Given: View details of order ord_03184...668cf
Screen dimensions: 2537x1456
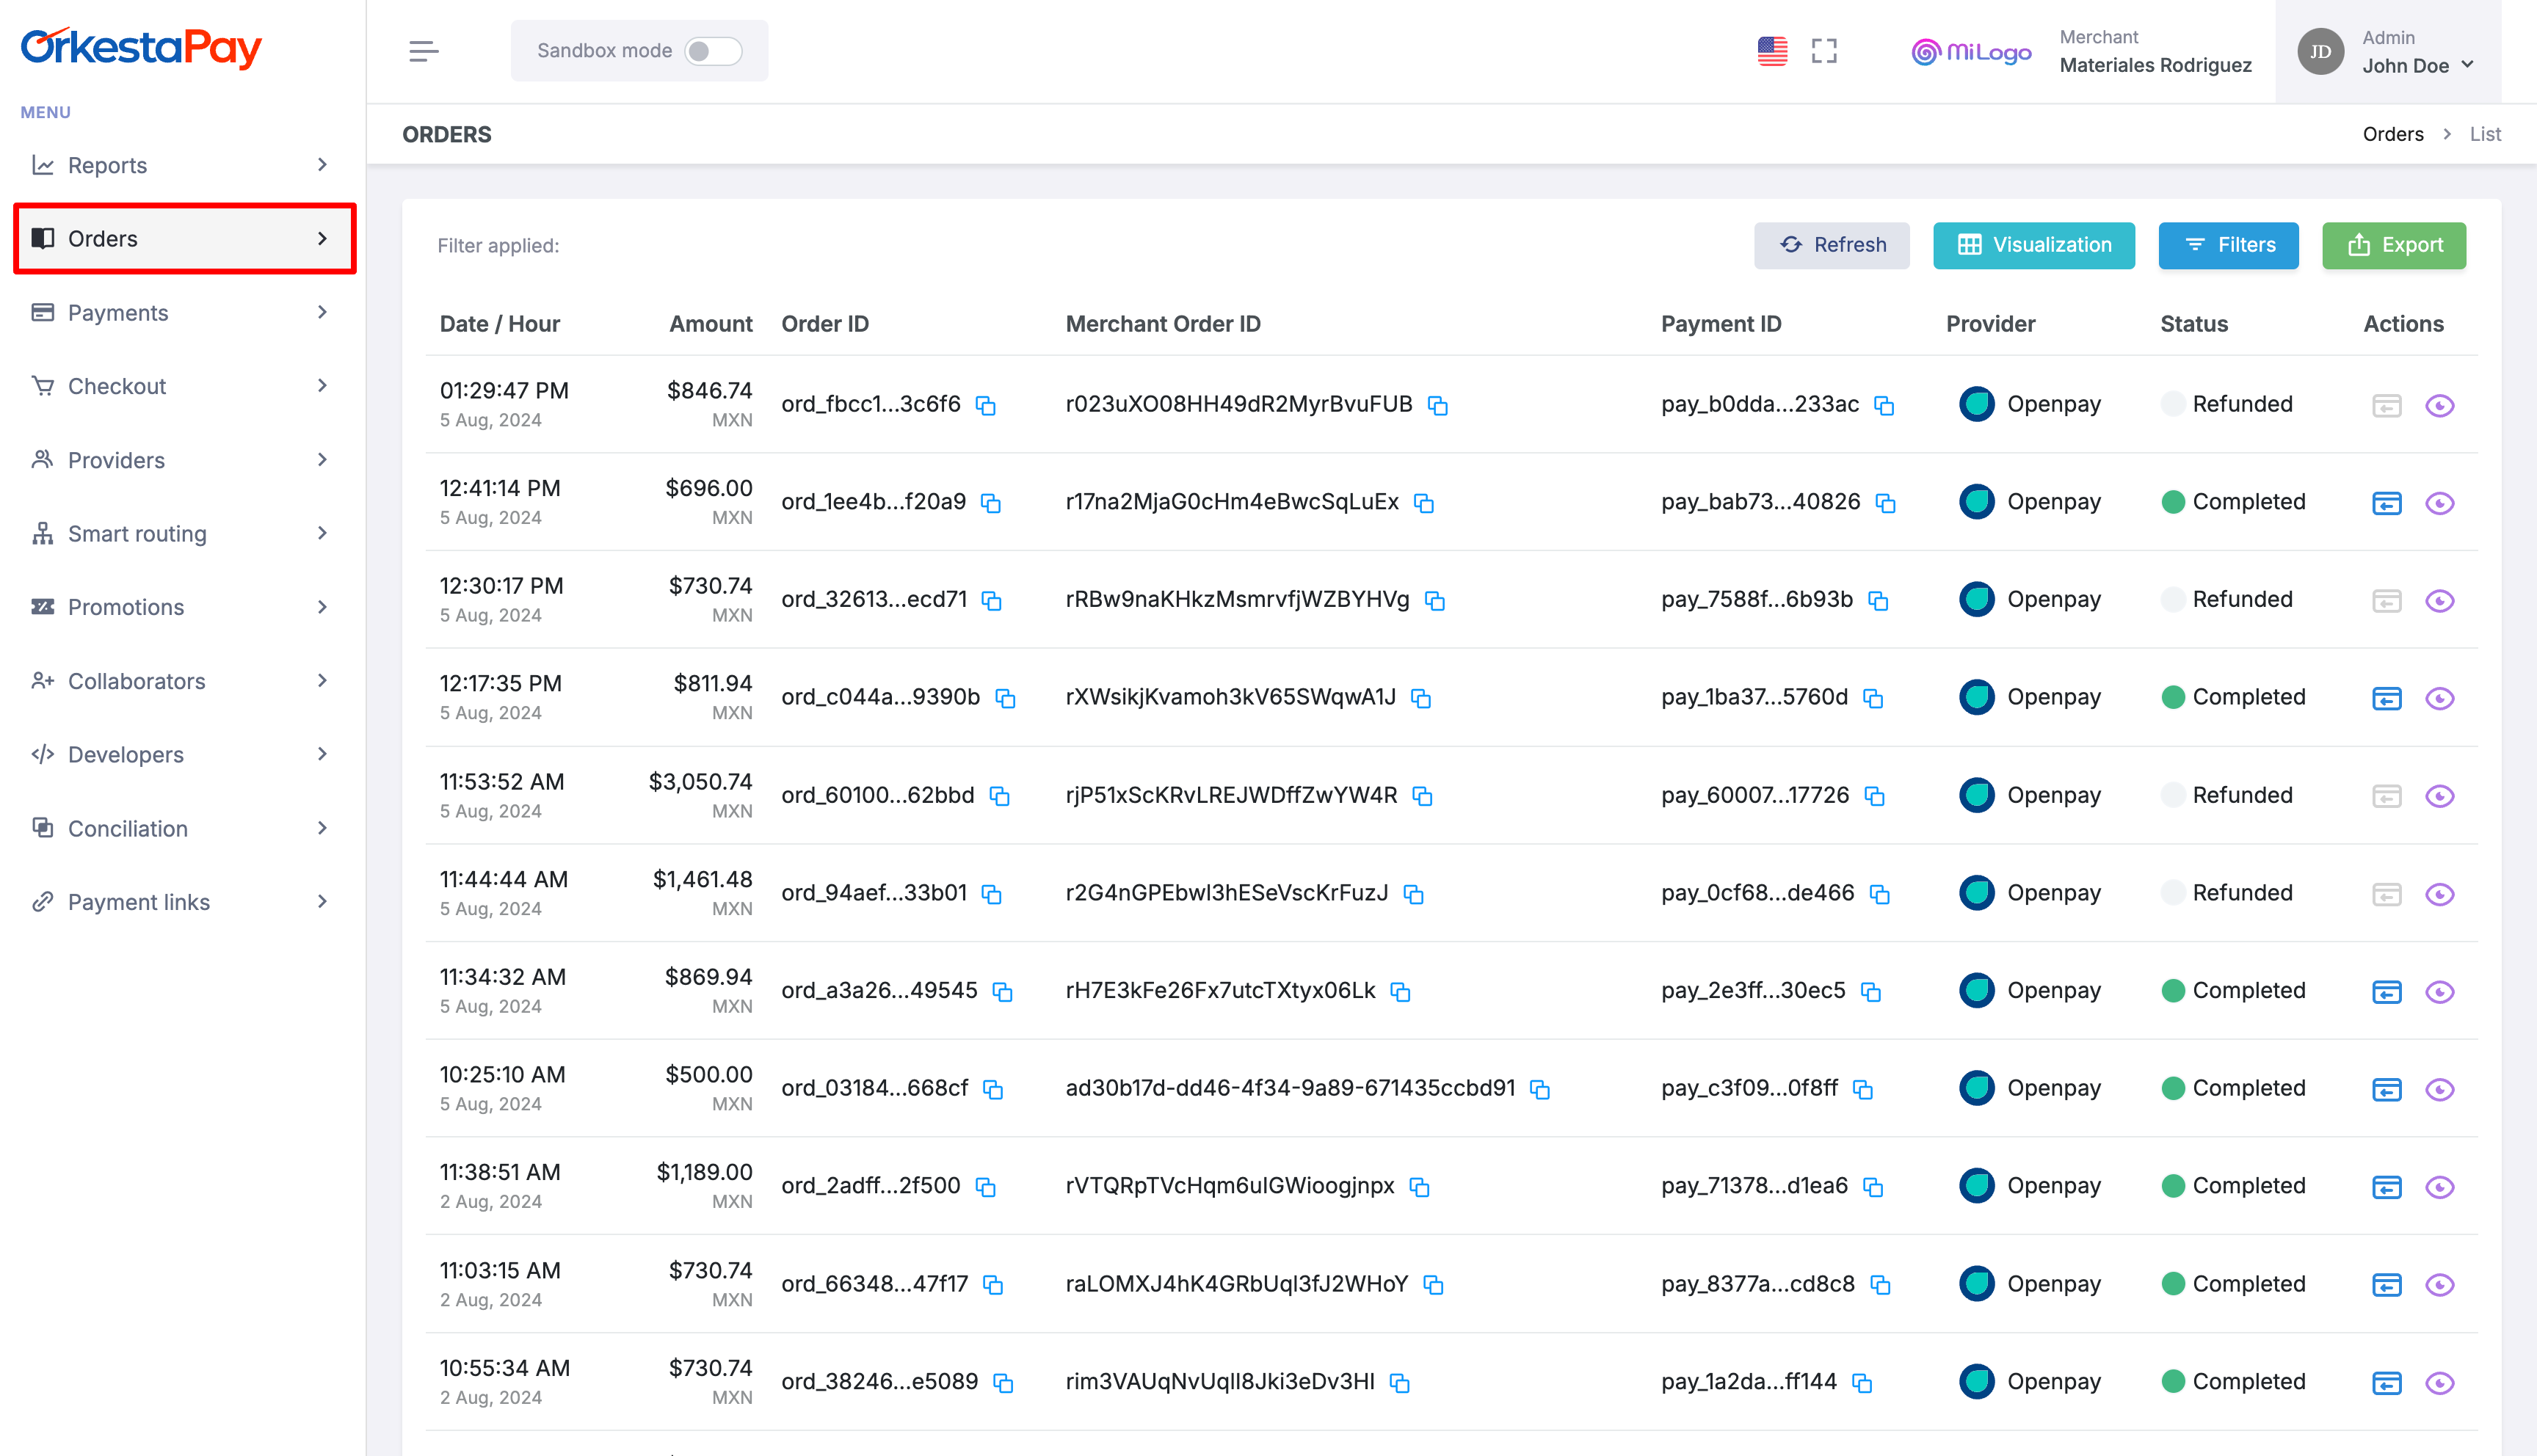Looking at the screenshot, I should click(x=2439, y=1089).
